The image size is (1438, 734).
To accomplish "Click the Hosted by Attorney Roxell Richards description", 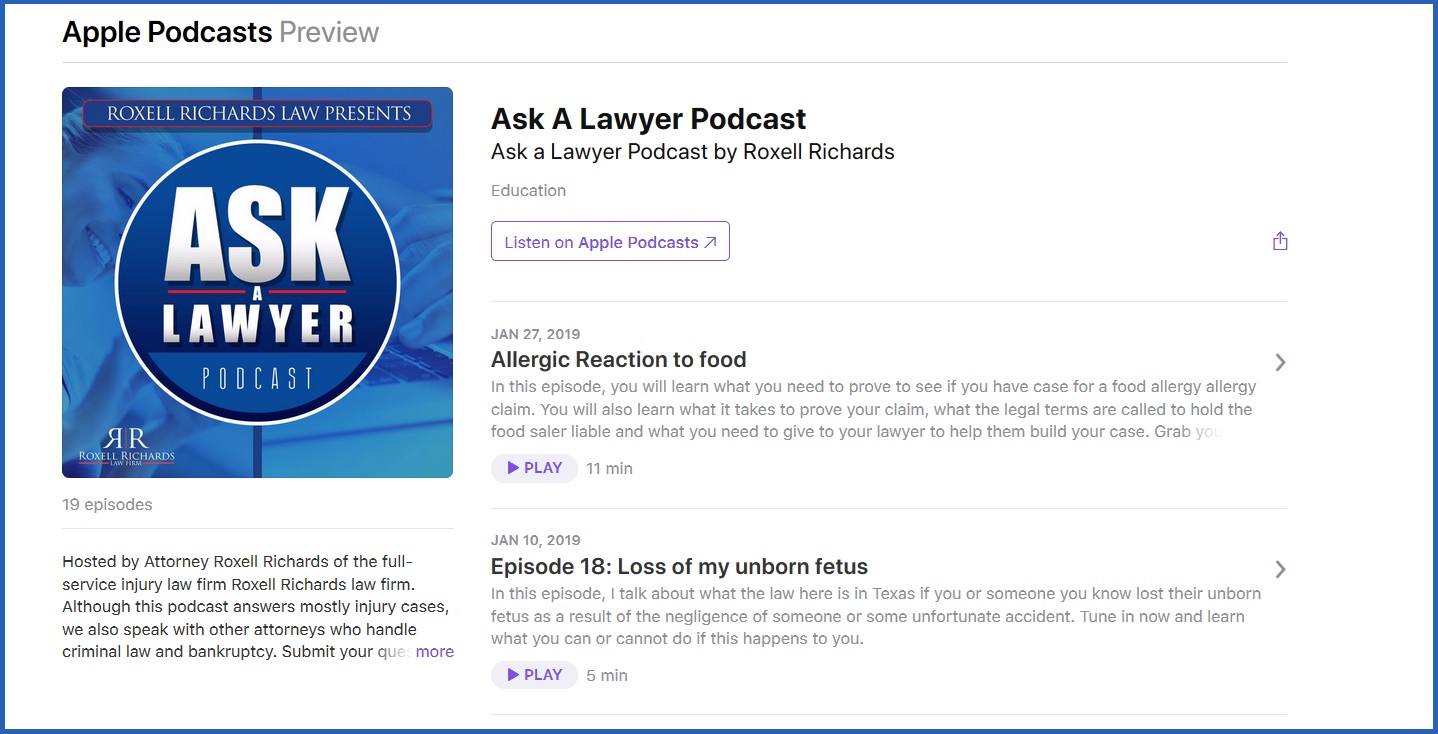I will tap(257, 606).
